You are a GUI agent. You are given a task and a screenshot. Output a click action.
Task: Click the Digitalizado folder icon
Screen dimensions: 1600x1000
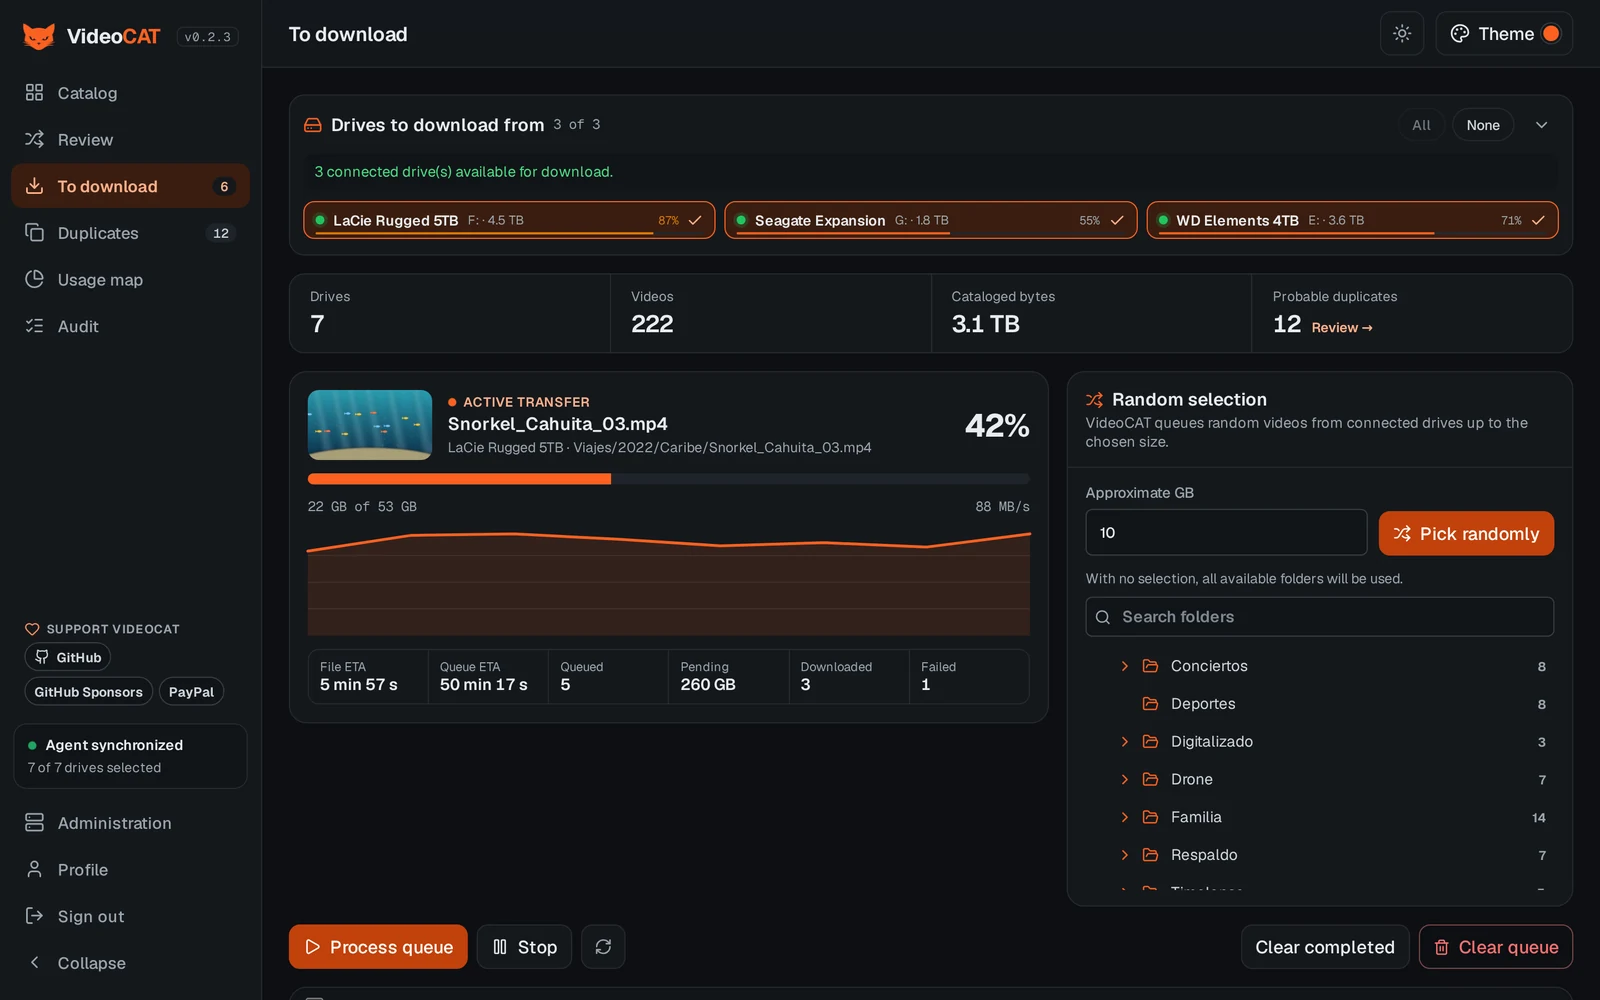1151,742
